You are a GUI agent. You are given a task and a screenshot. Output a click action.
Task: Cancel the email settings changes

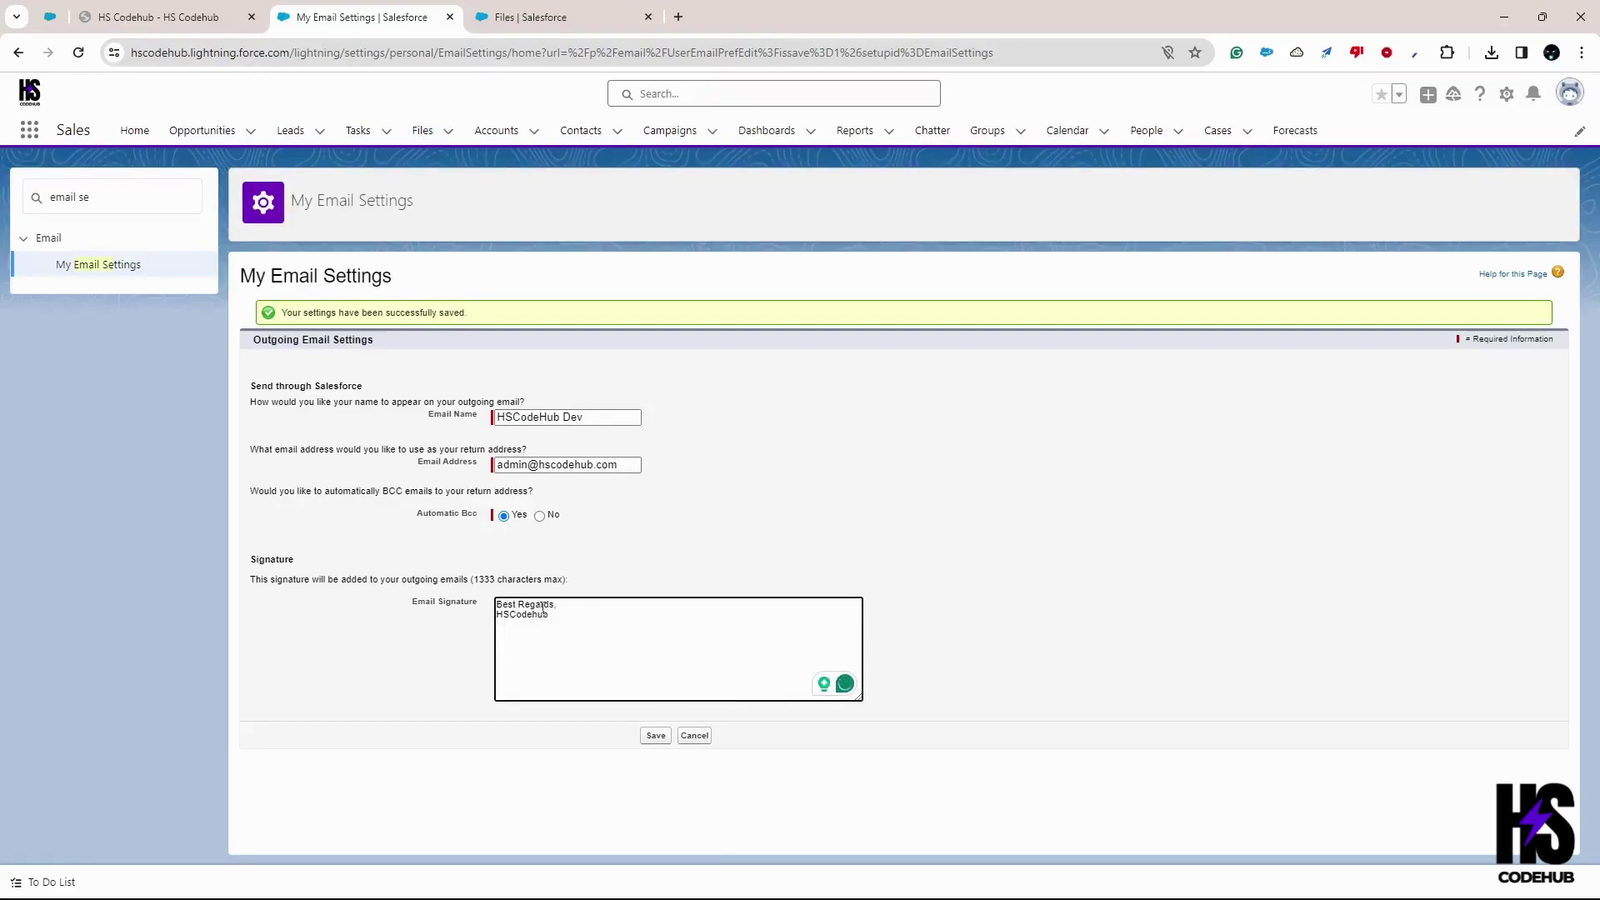click(694, 736)
